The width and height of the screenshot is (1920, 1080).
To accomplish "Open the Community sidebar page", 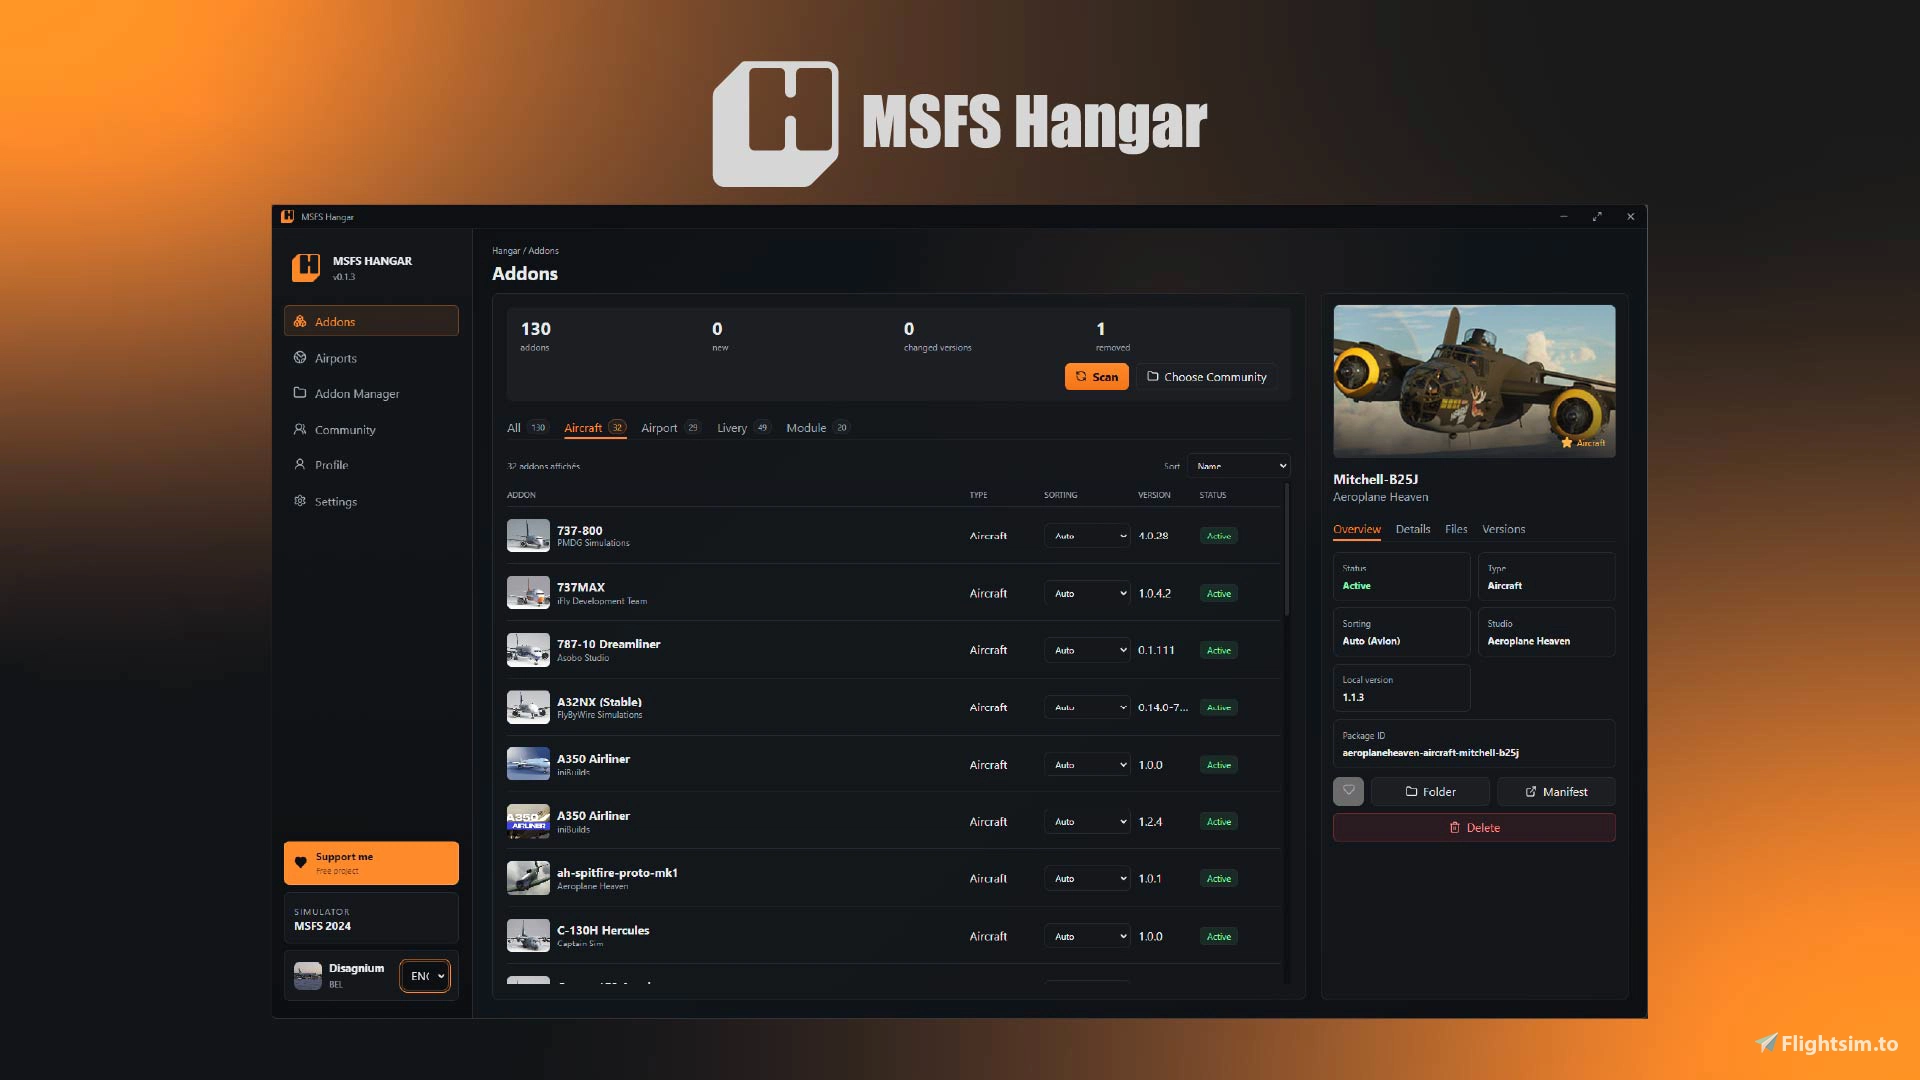I will pyautogui.click(x=371, y=430).
